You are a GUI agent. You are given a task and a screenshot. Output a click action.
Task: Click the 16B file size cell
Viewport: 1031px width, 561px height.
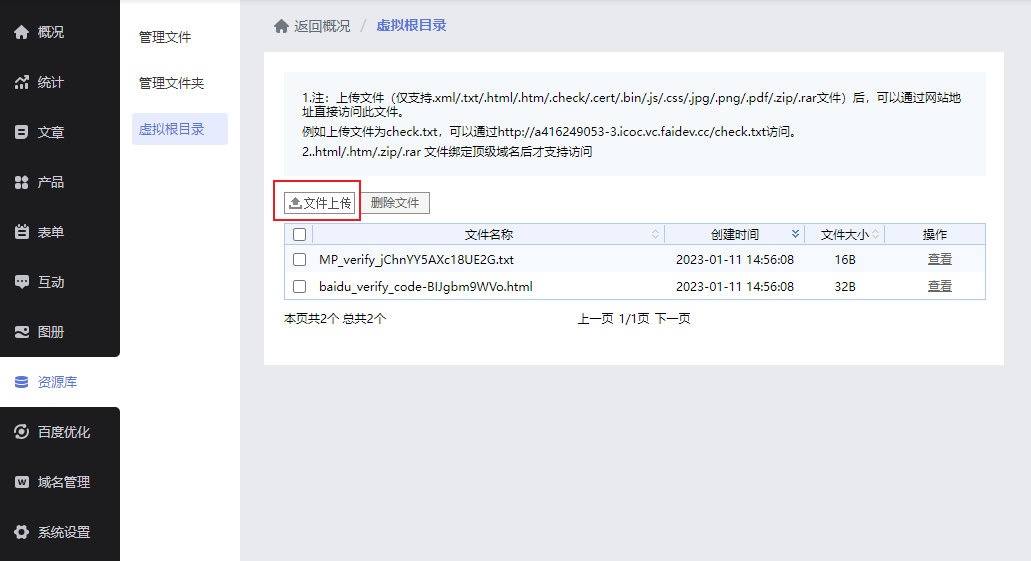[845, 260]
